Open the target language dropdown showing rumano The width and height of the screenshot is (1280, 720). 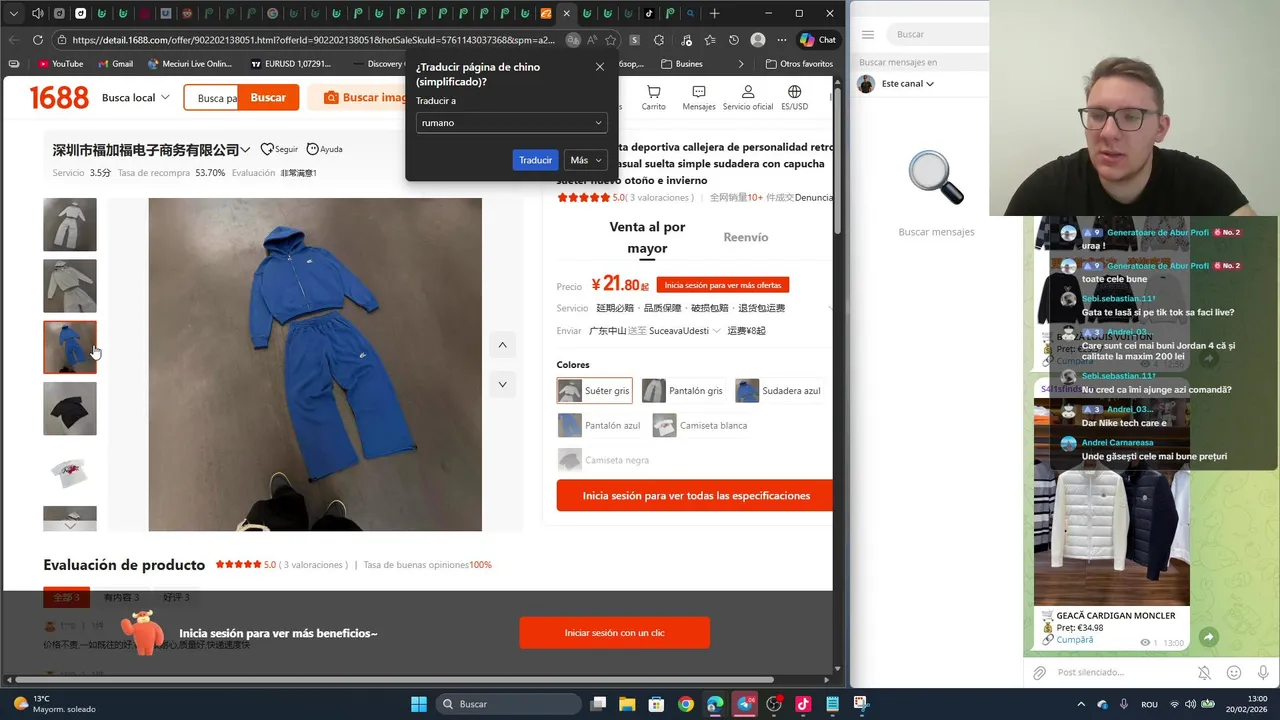511,123
